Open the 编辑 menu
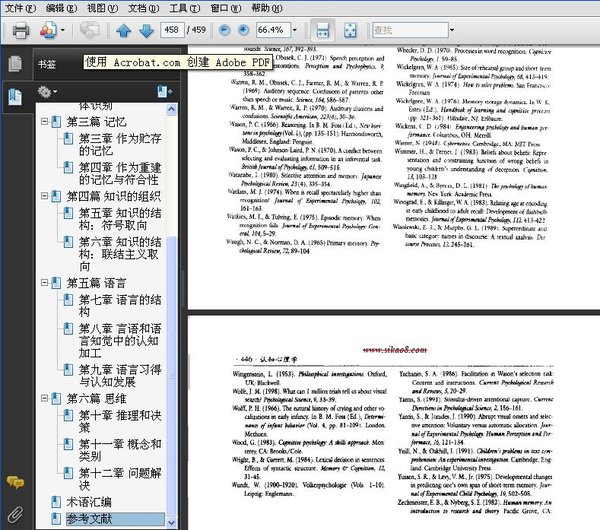Viewport: 600px width, 530px height. (x=61, y=8)
